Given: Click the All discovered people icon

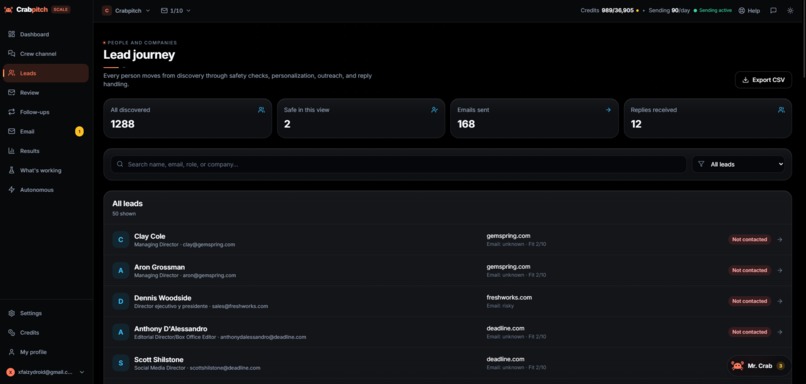Looking at the screenshot, I should click(x=261, y=109).
